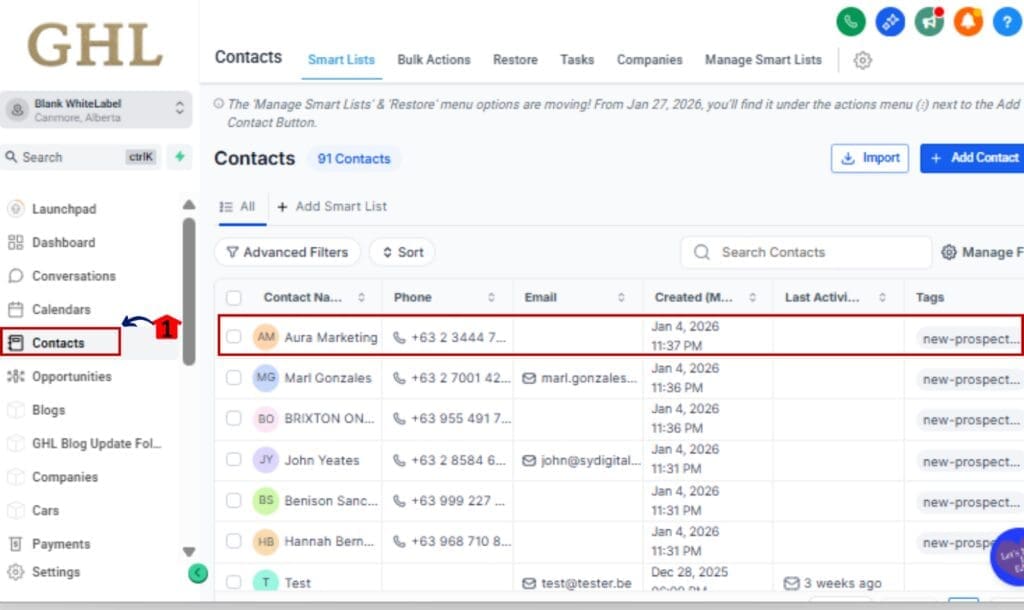Select the checkbox next to Aura Marketing
The height and width of the screenshot is (610, 1024).
click(233, 337)
